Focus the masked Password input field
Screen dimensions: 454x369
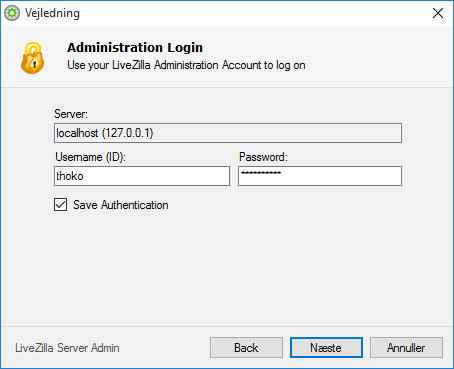(320, 176)
